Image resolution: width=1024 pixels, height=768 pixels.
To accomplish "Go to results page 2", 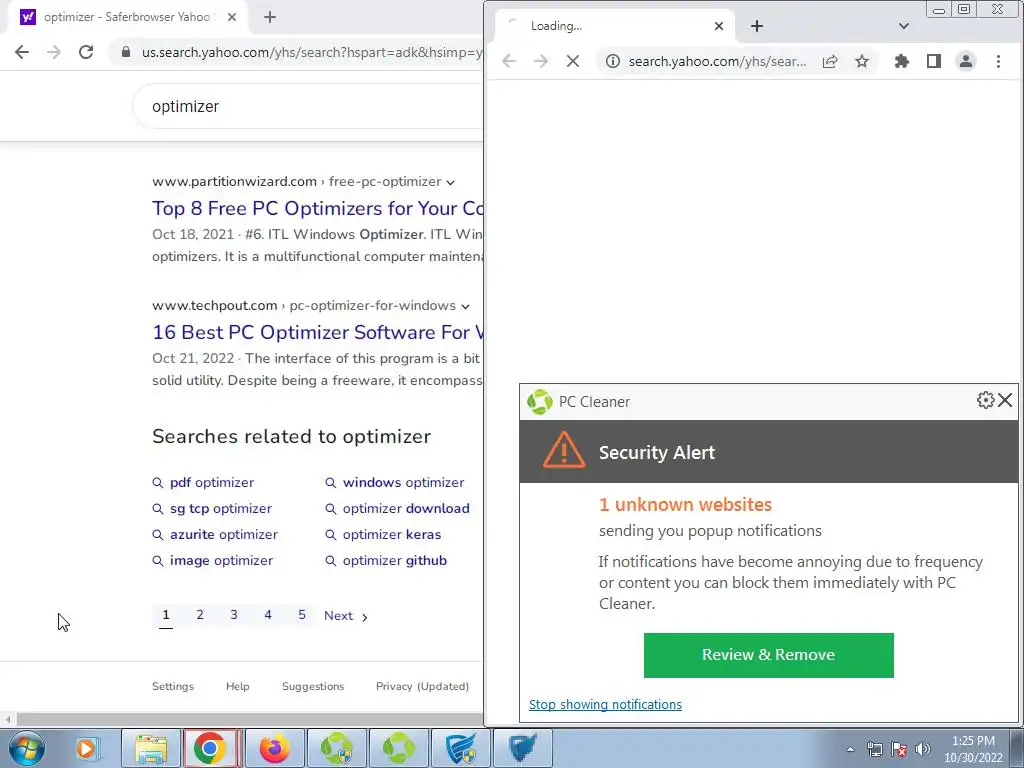I will pyautogui.click(x=200, y=615).
